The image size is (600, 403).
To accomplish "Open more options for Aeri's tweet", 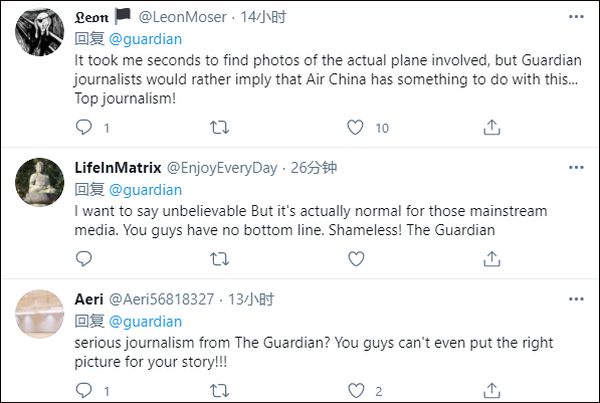I will (x=574, y=298).
